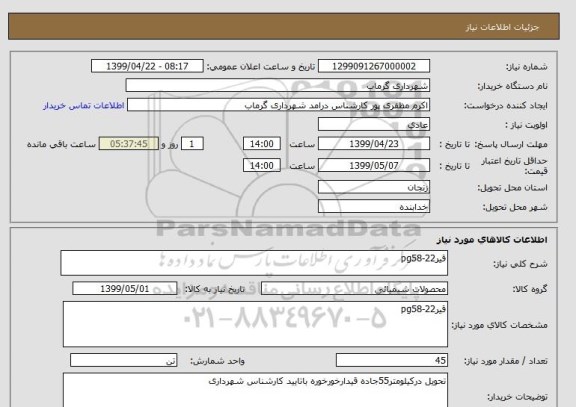Click the label مهلت ارسال پاسخ
Screen dimensions: 576x407
coord(512,144)
